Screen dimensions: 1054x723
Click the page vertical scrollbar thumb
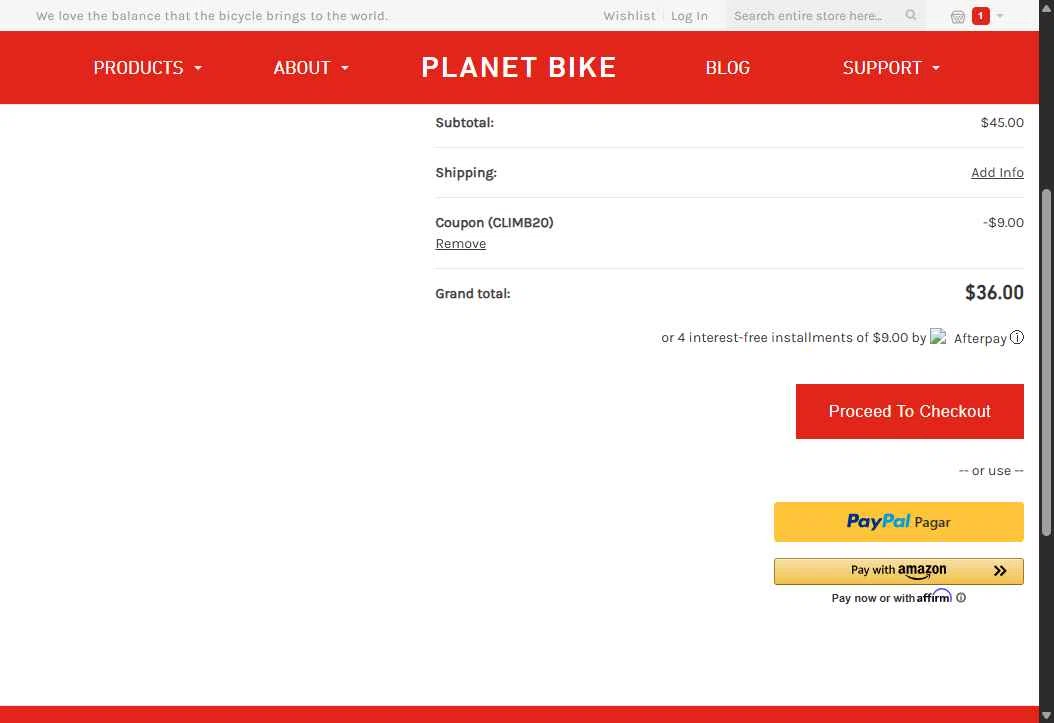point(1046,363)
